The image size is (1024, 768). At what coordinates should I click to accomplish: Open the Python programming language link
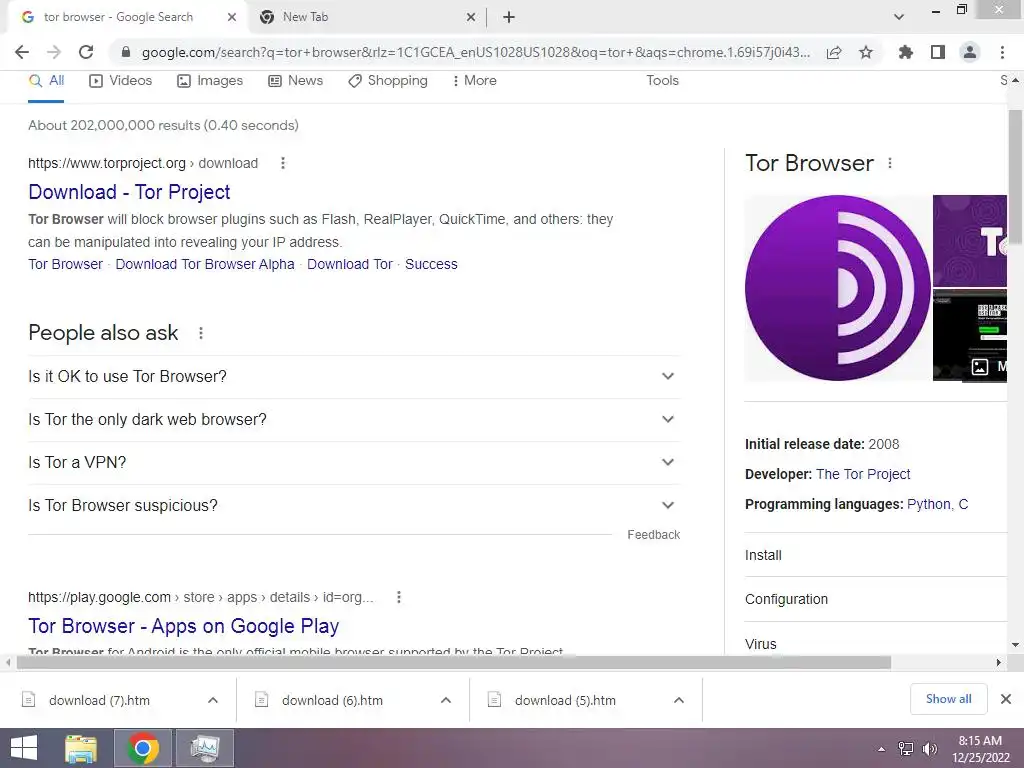929,504
